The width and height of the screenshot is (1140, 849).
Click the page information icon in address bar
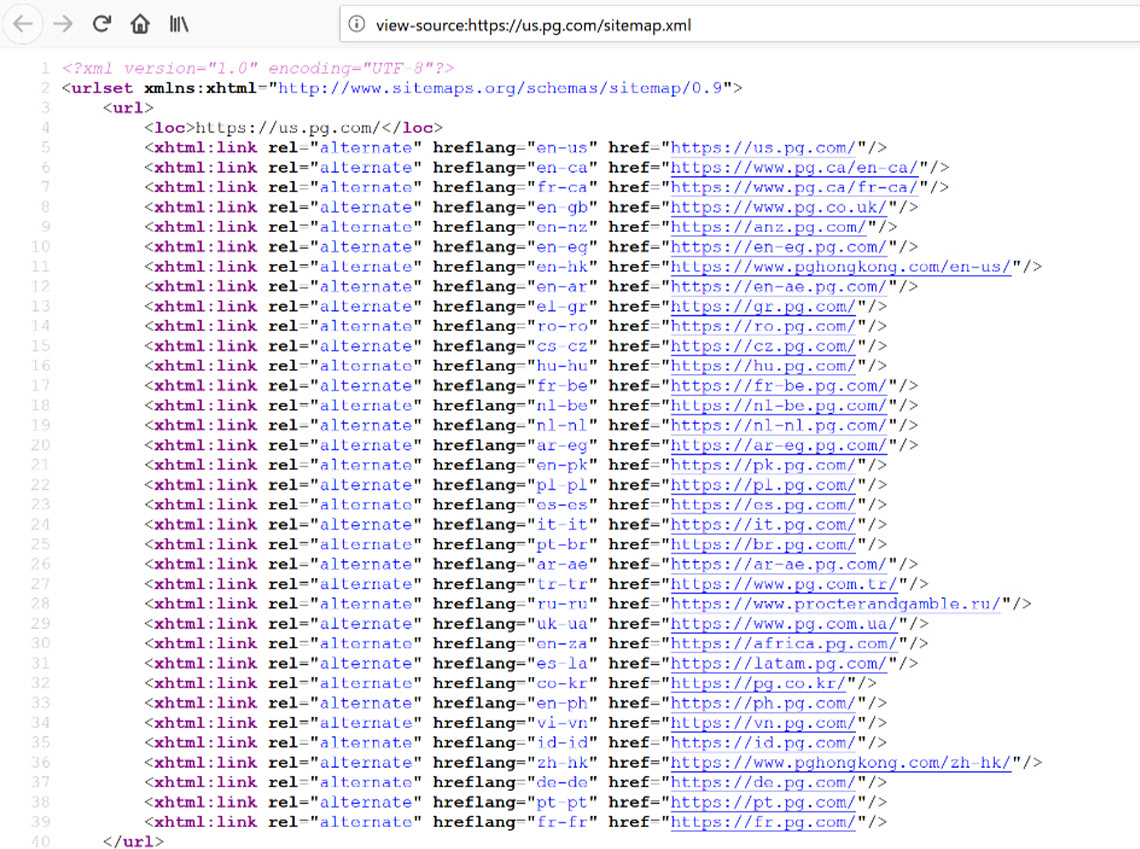(358, 26)
